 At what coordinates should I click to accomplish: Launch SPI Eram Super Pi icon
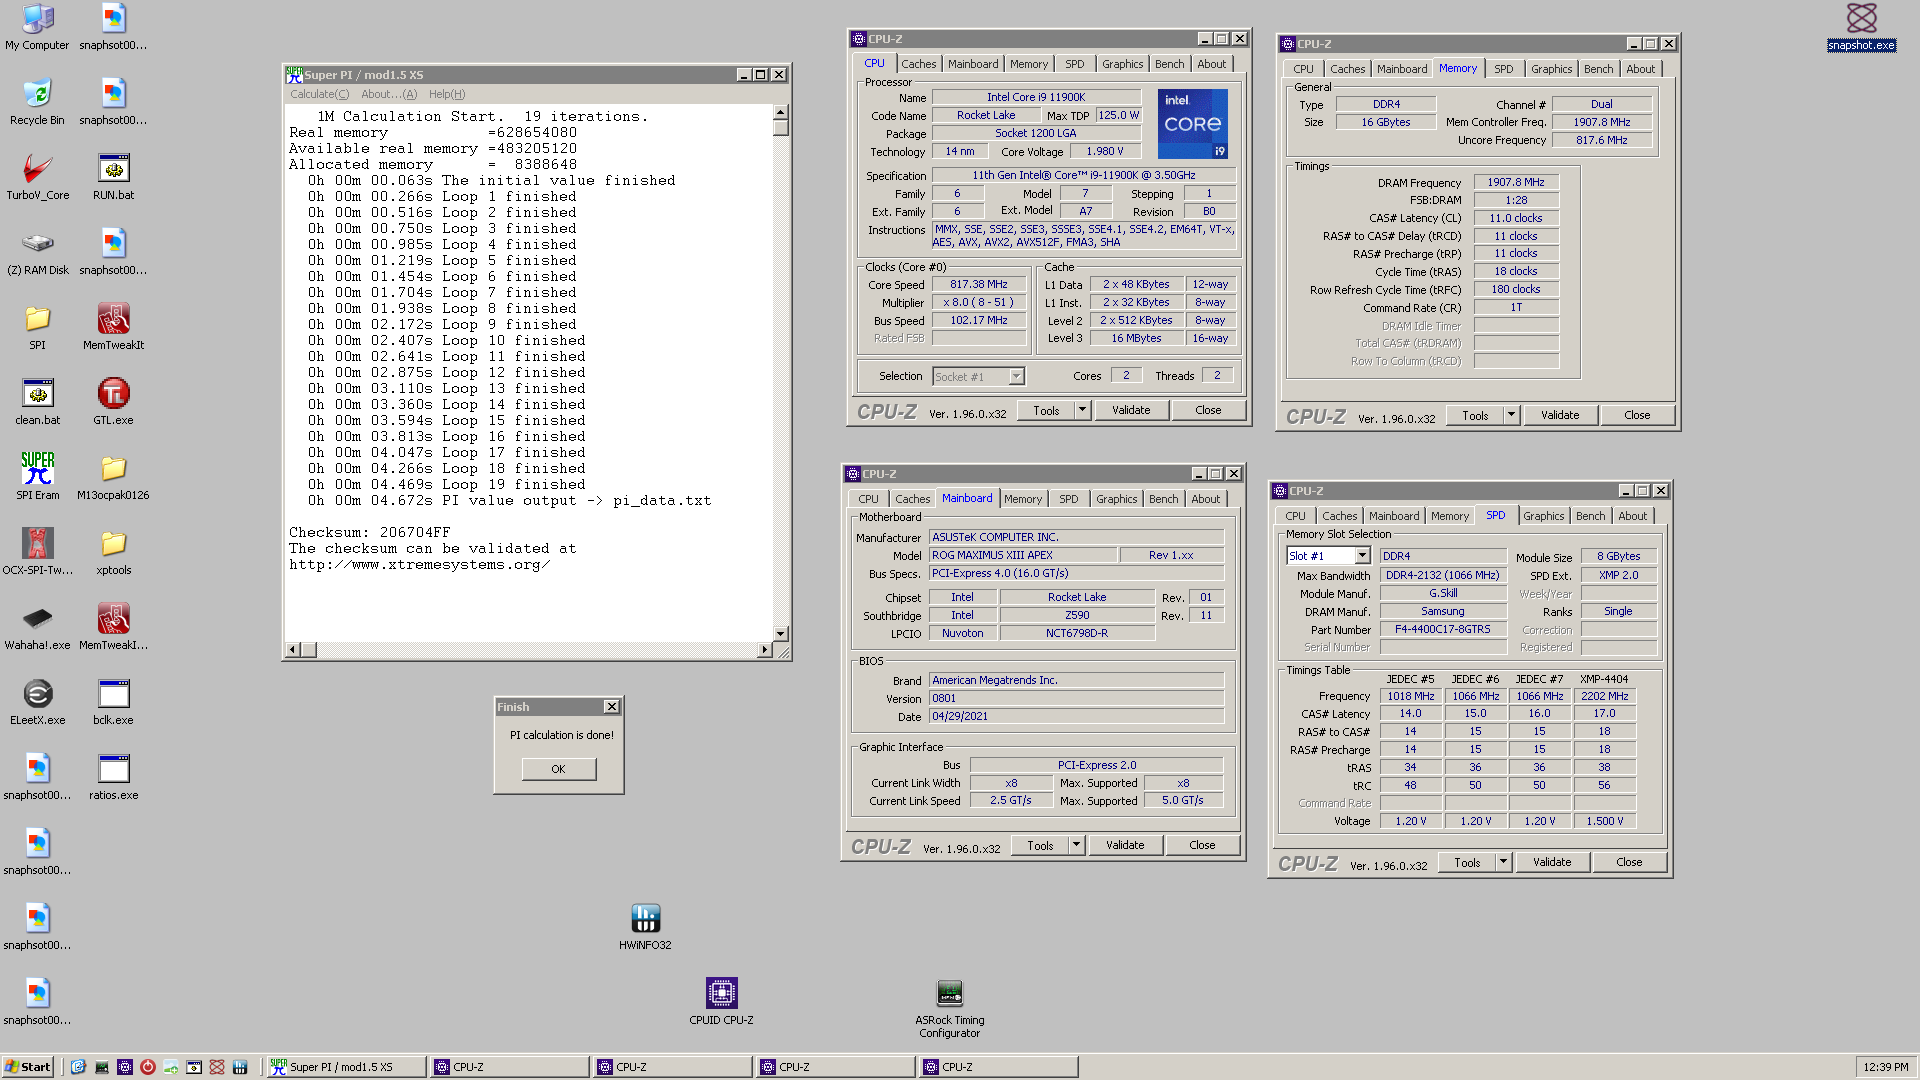tap(37, 477)
